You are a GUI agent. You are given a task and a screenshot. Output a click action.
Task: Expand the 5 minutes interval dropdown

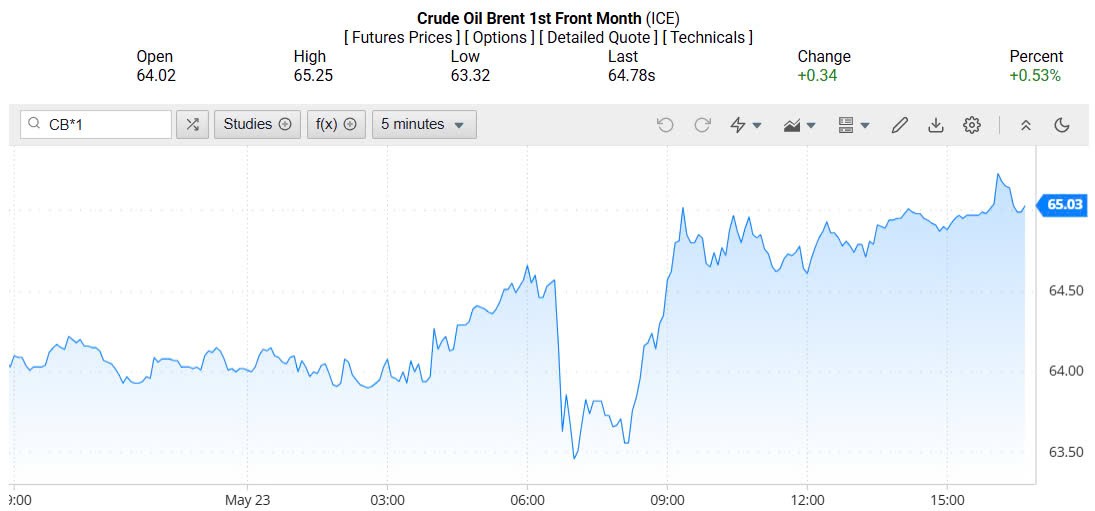(x=424, y=124)
